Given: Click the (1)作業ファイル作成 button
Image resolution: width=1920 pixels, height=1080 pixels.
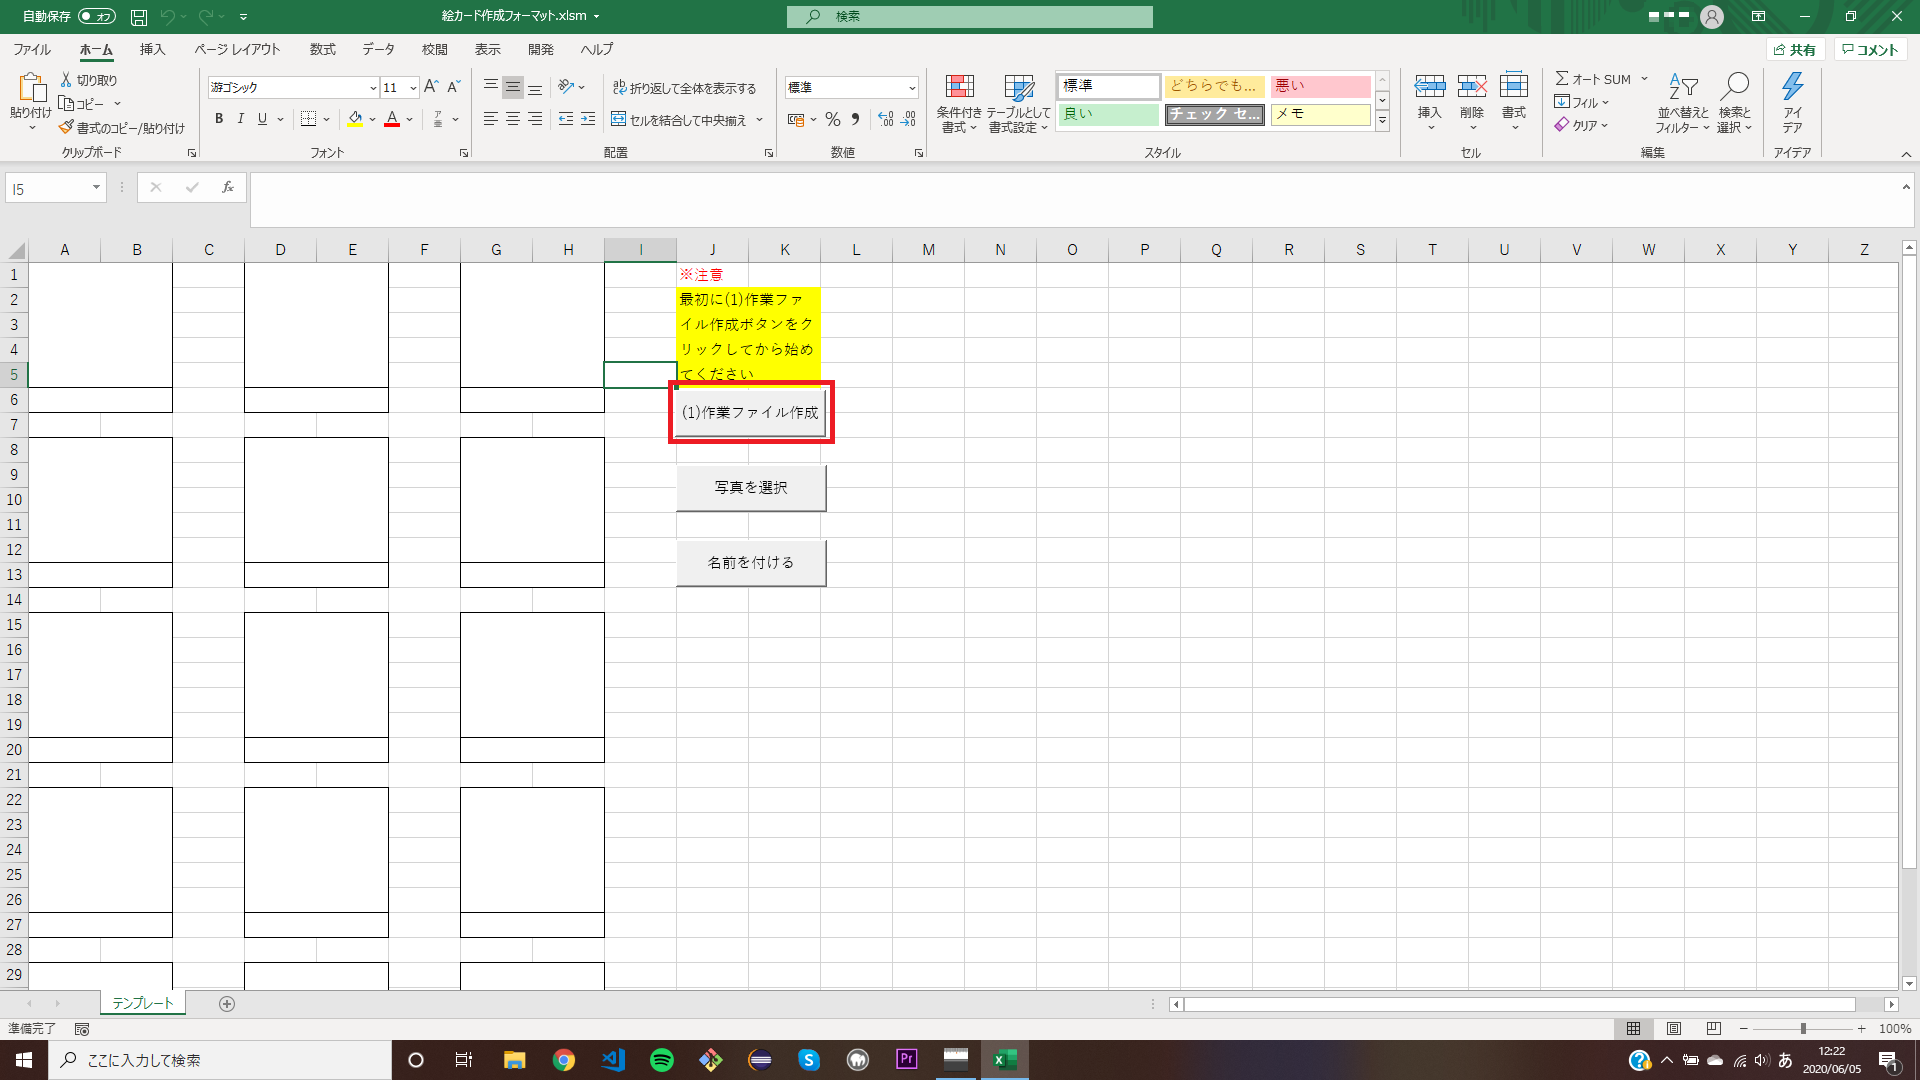Looking at the screenshot, I should click(x=750, y=412).
